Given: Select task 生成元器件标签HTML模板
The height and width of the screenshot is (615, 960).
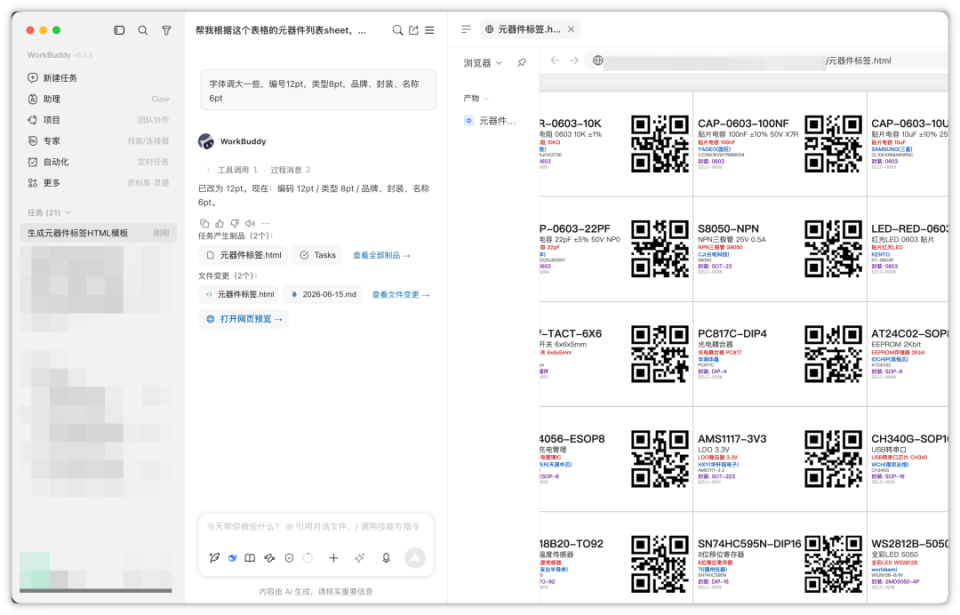Looking at the screenshot, I should coord(98,233).
